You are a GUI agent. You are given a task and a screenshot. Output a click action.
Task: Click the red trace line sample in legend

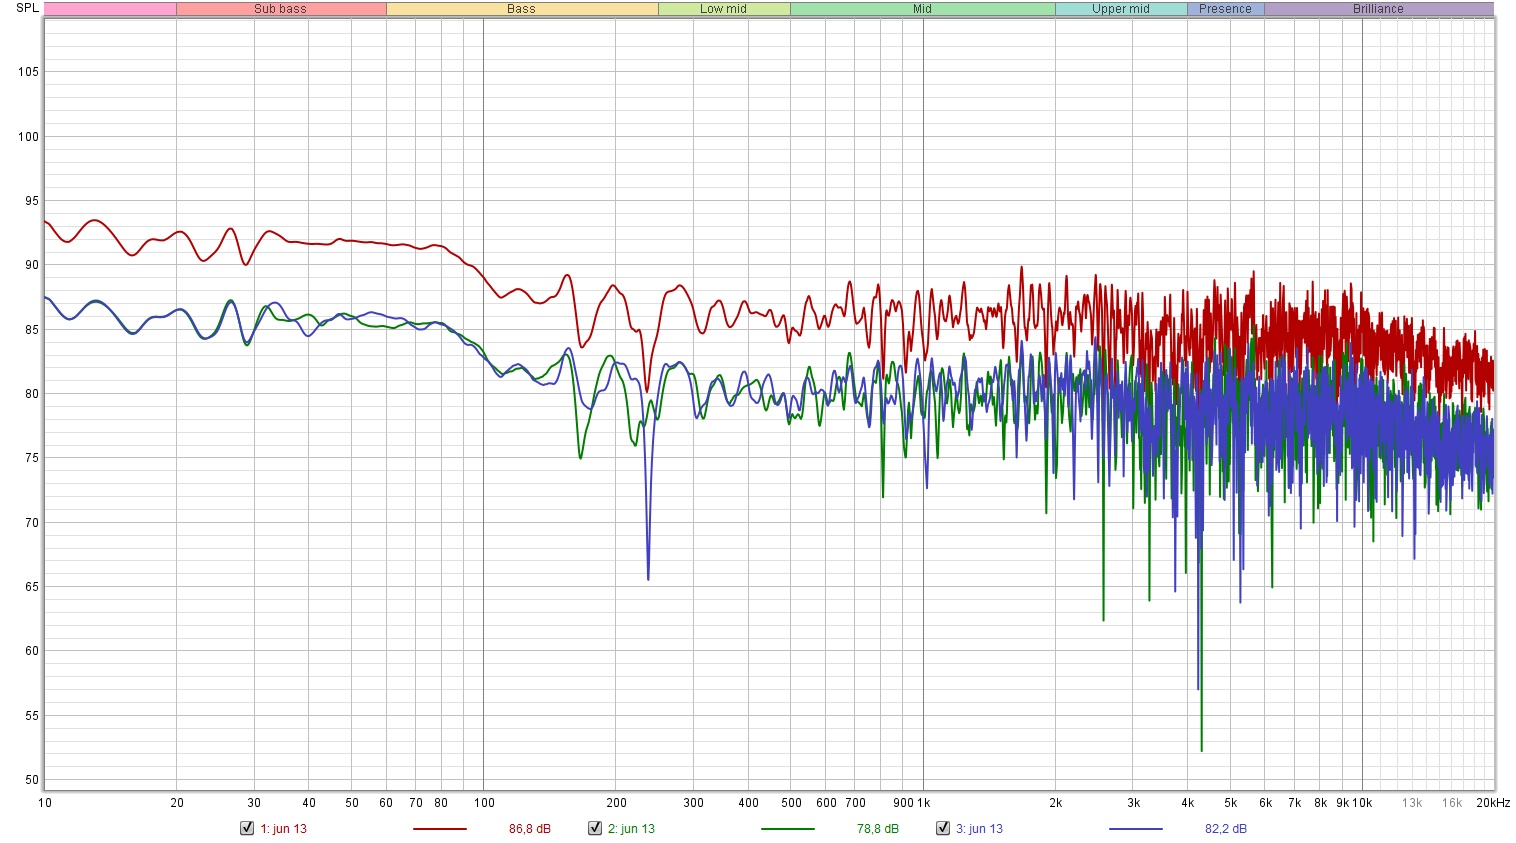(440, 829)
